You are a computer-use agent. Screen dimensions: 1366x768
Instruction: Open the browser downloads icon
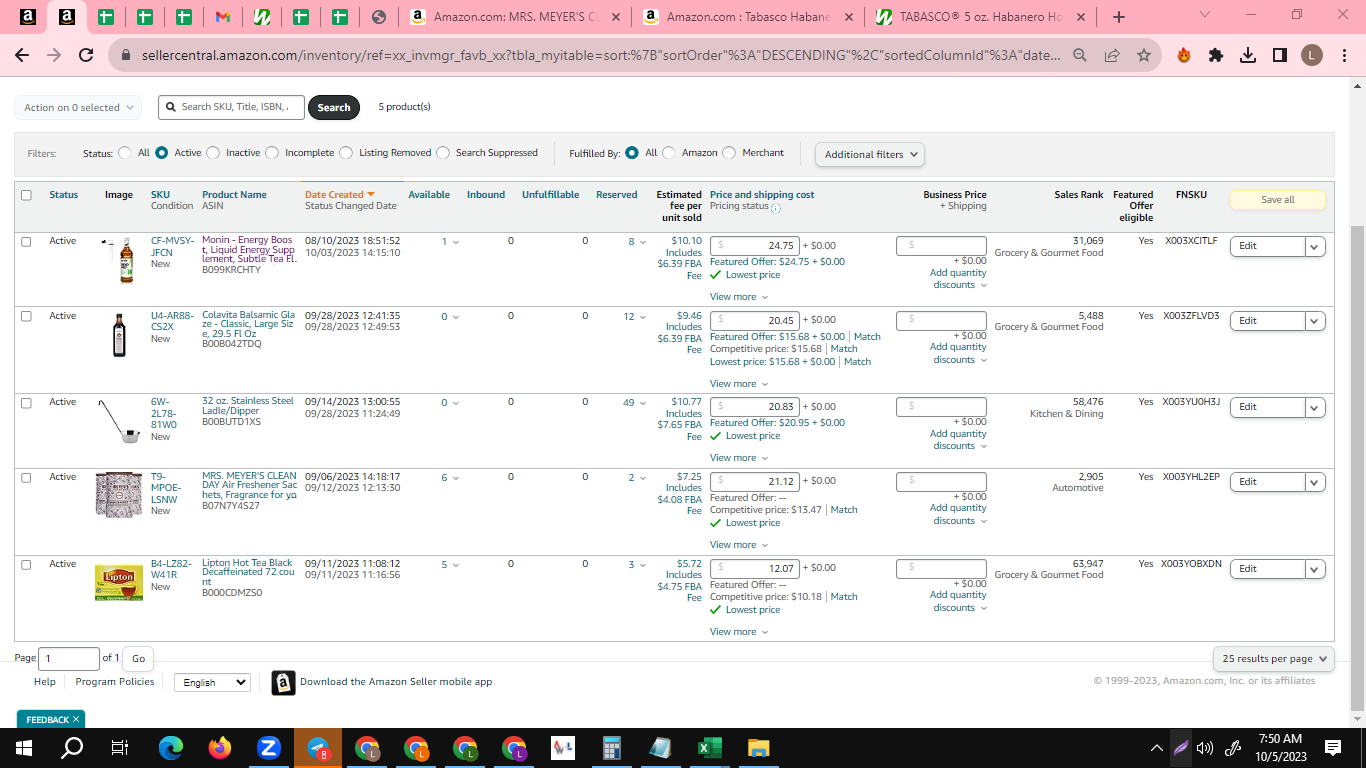(1248, 56)
